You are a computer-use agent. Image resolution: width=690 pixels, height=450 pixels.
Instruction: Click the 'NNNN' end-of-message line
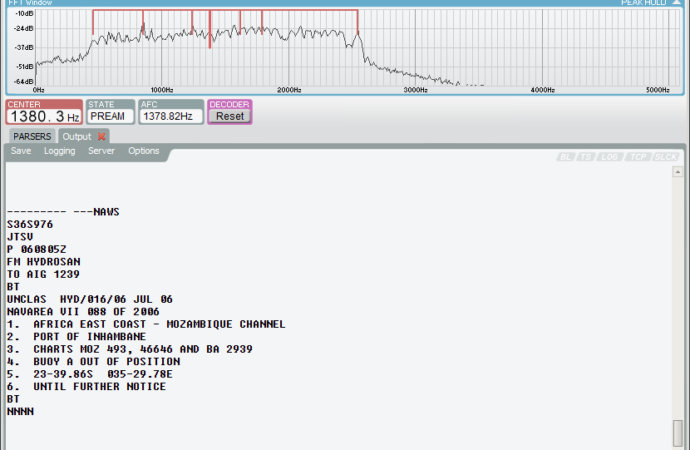(x=20, y=411)
